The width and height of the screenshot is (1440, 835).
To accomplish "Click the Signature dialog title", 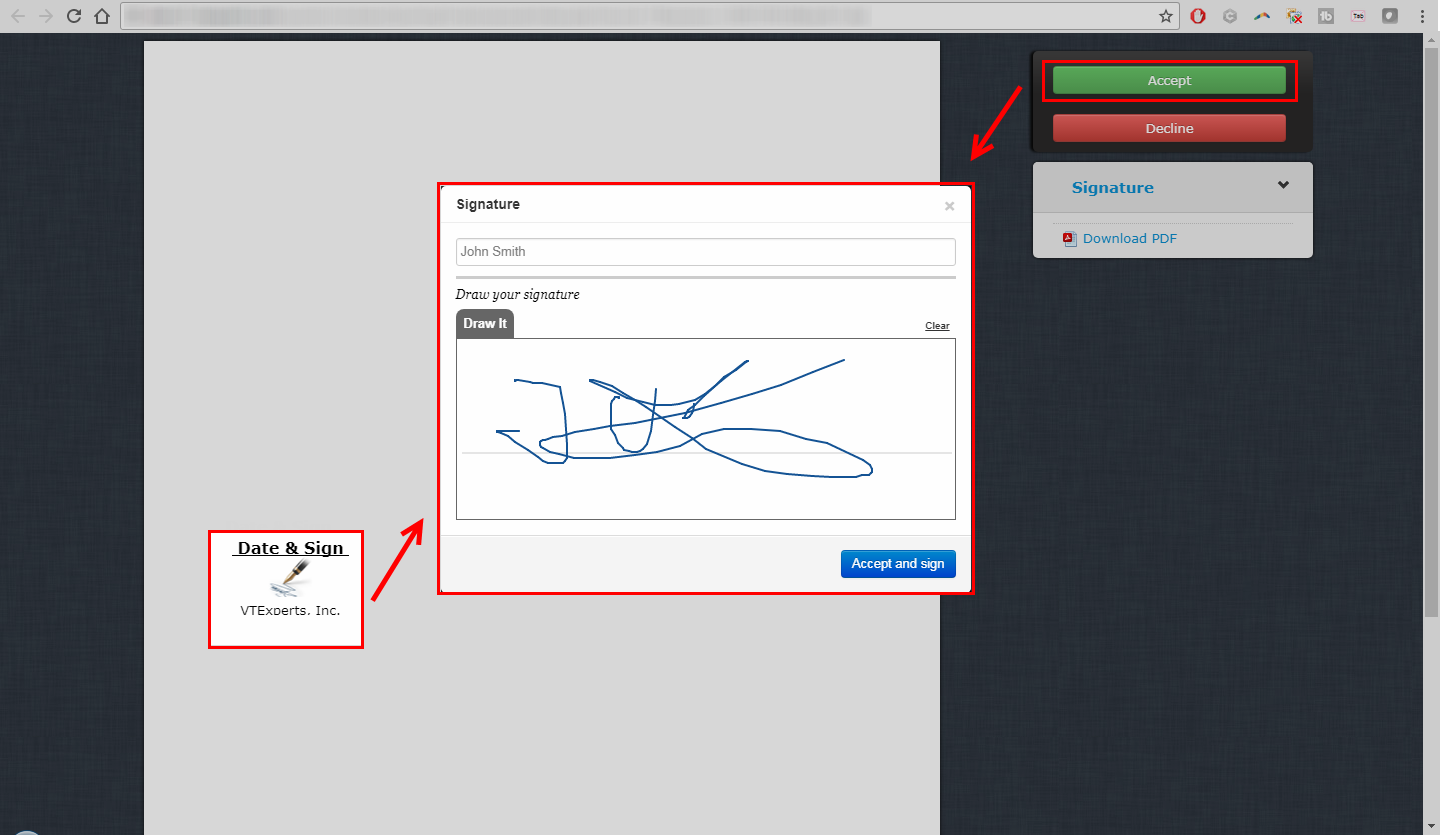I will coord(488,204).
